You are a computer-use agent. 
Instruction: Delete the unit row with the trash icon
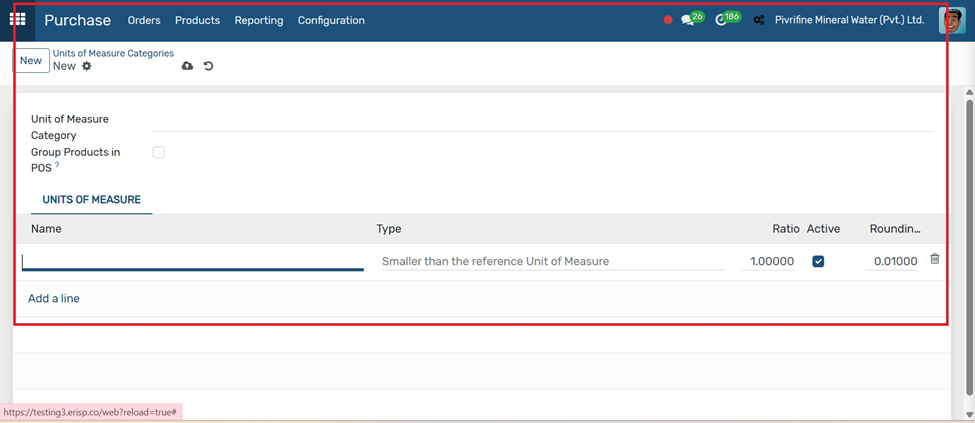pos(935,259)
